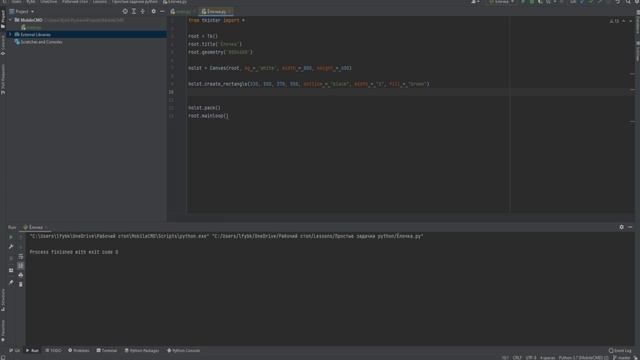
Task: Click the CRLF line separator status
Action: pos(517,358)
